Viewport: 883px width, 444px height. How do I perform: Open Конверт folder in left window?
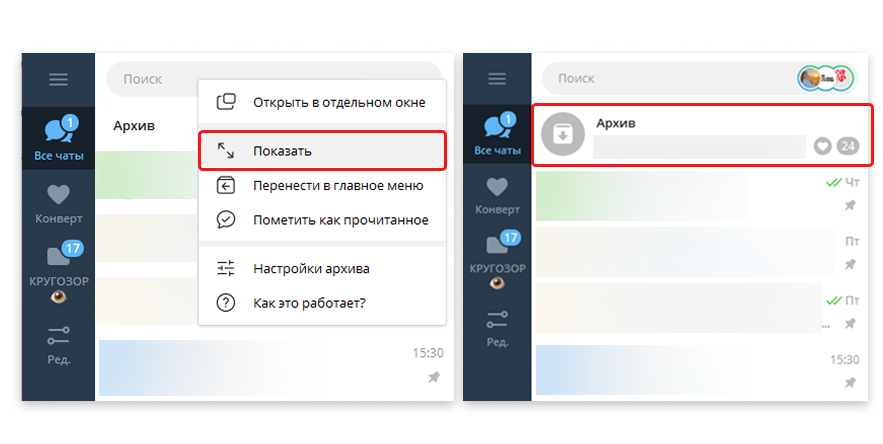click(59, 203)
